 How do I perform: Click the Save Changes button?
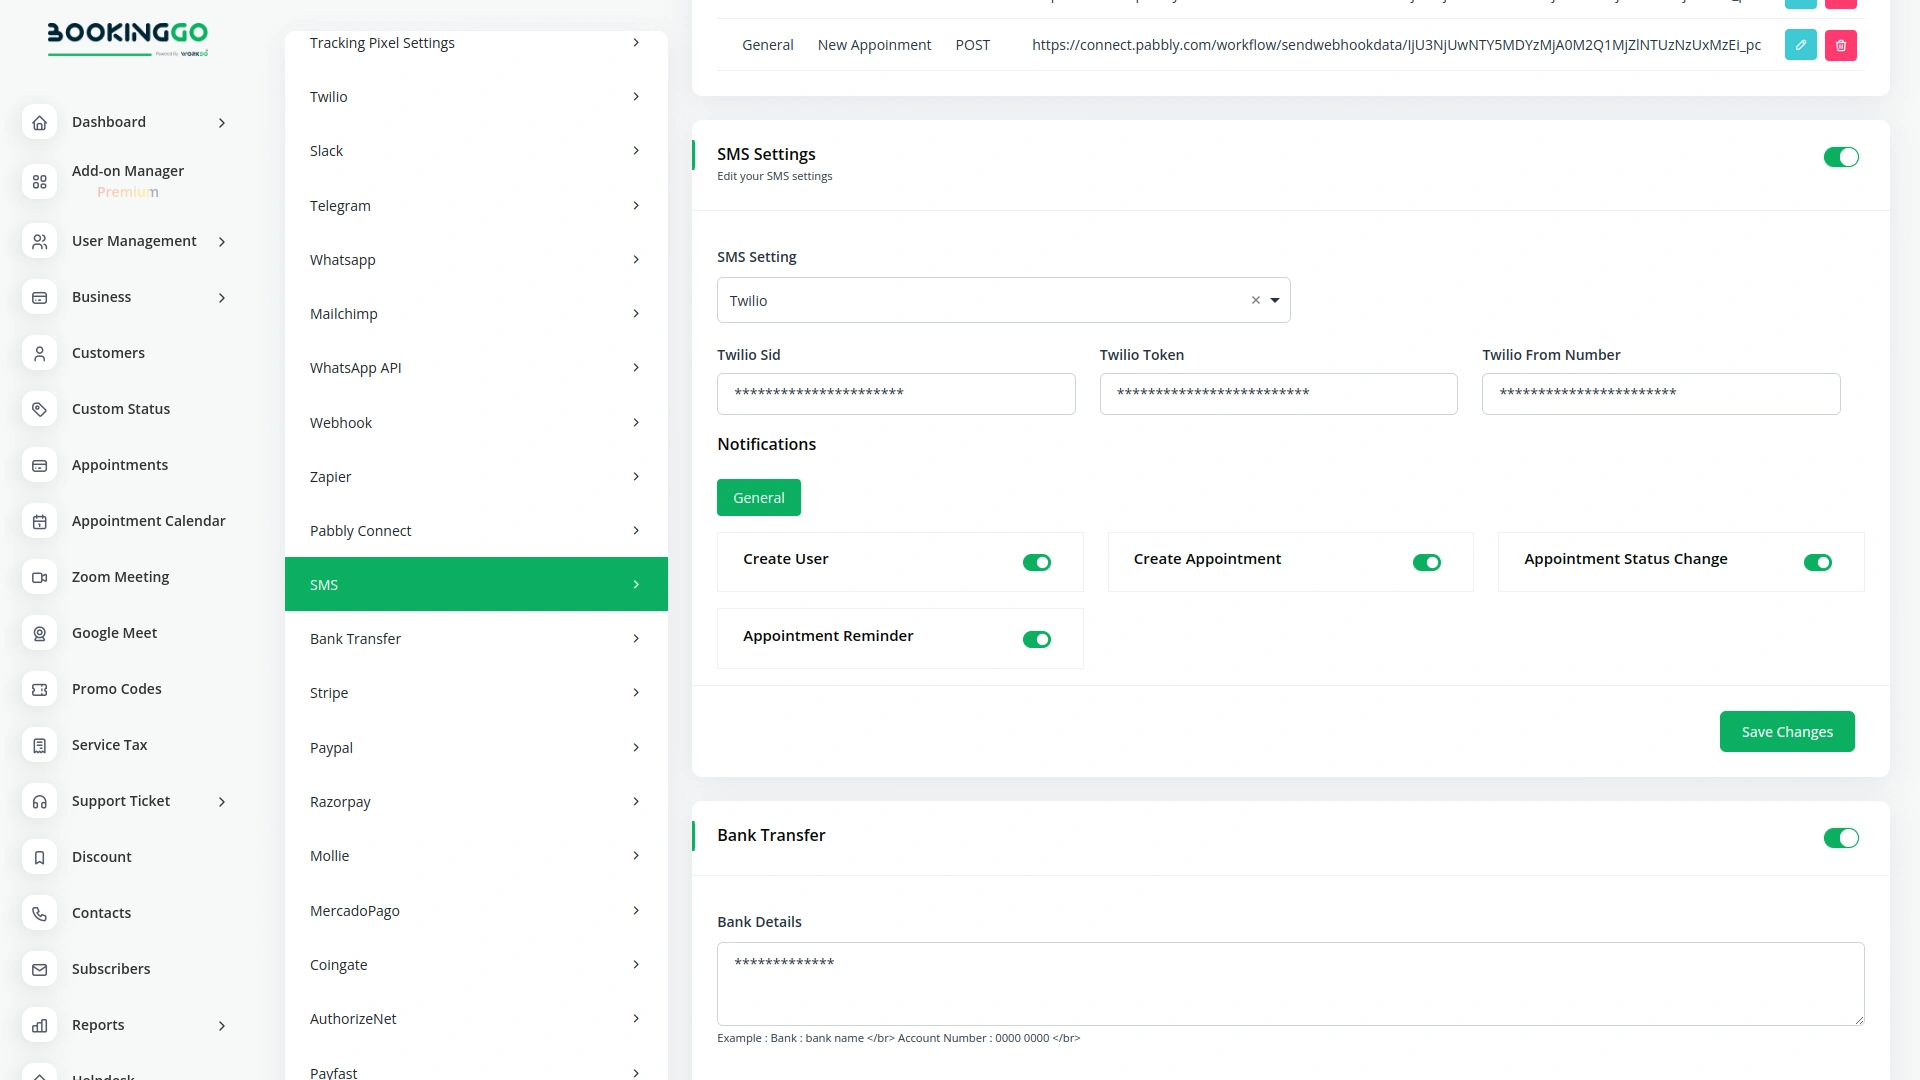point(1787,731)
